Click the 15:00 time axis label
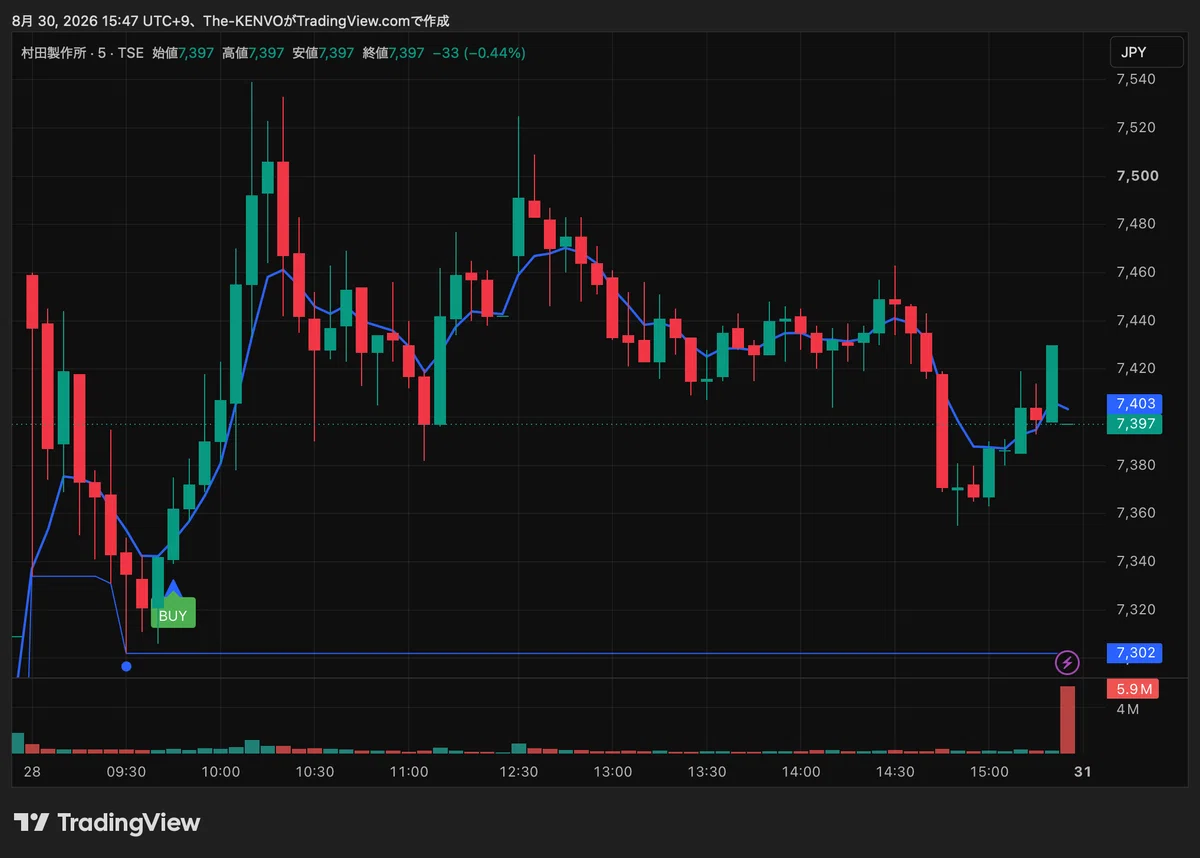The width and height of the screenshot is (1200, 858). 989,772
